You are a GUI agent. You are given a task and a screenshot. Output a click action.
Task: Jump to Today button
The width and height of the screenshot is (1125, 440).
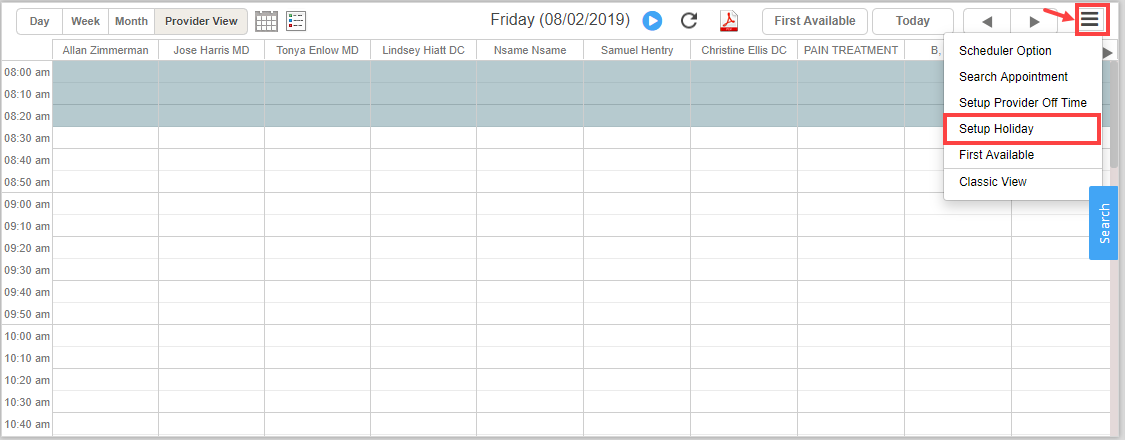(x=912, y=21)
